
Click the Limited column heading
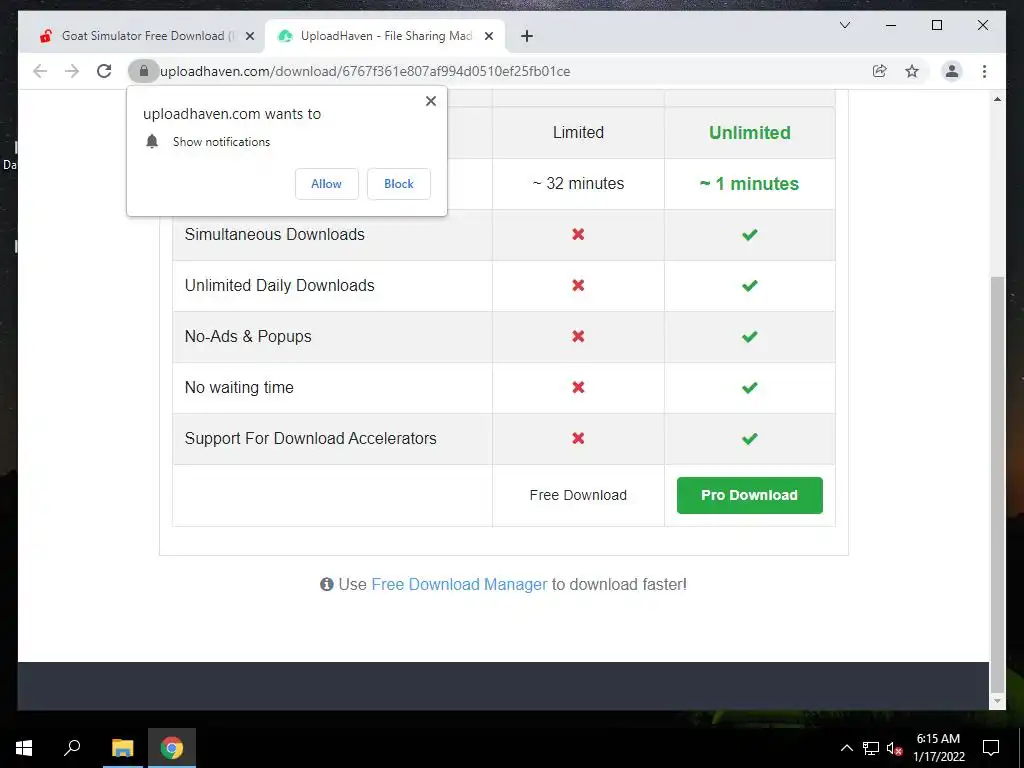point(578,133)
